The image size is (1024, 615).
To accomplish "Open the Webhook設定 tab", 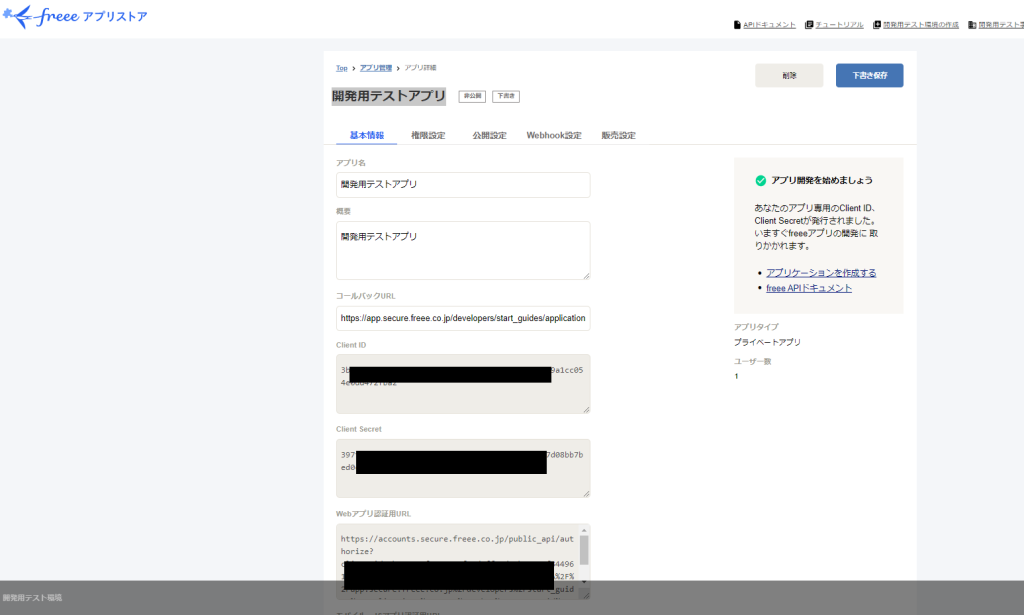I will coord(554,134).
